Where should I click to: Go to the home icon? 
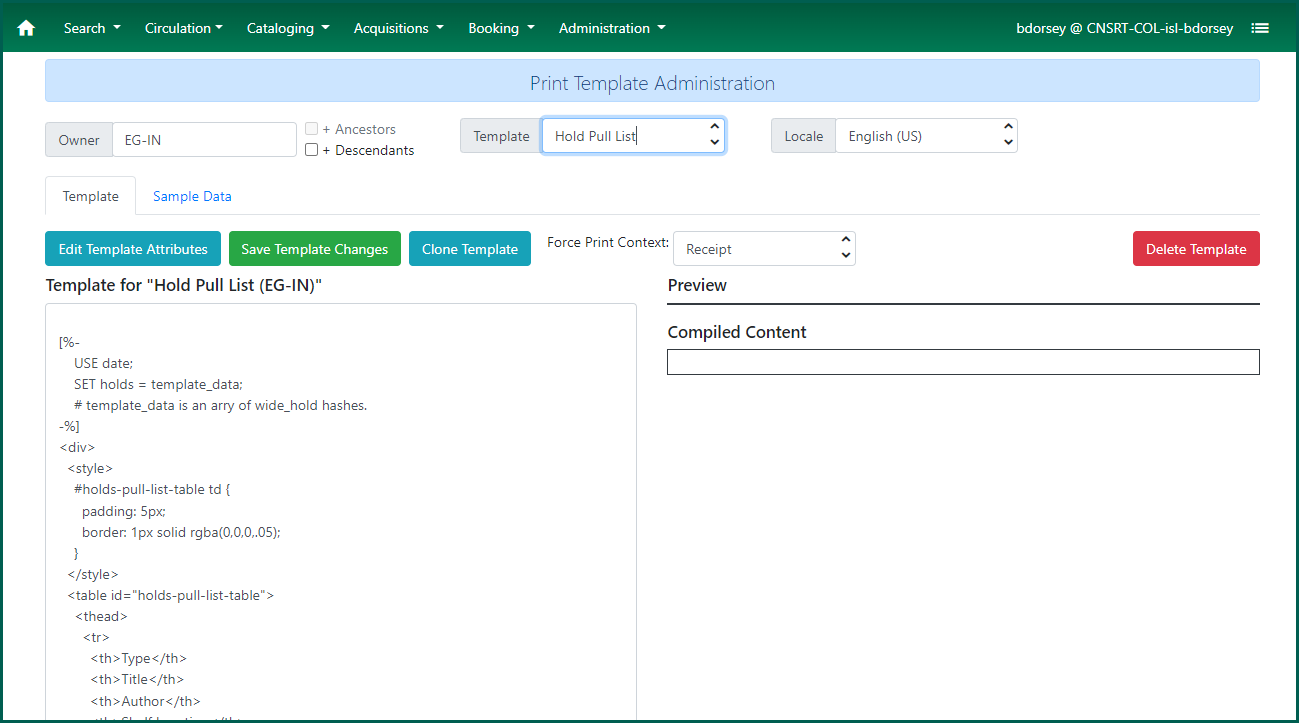pos(26,28)
